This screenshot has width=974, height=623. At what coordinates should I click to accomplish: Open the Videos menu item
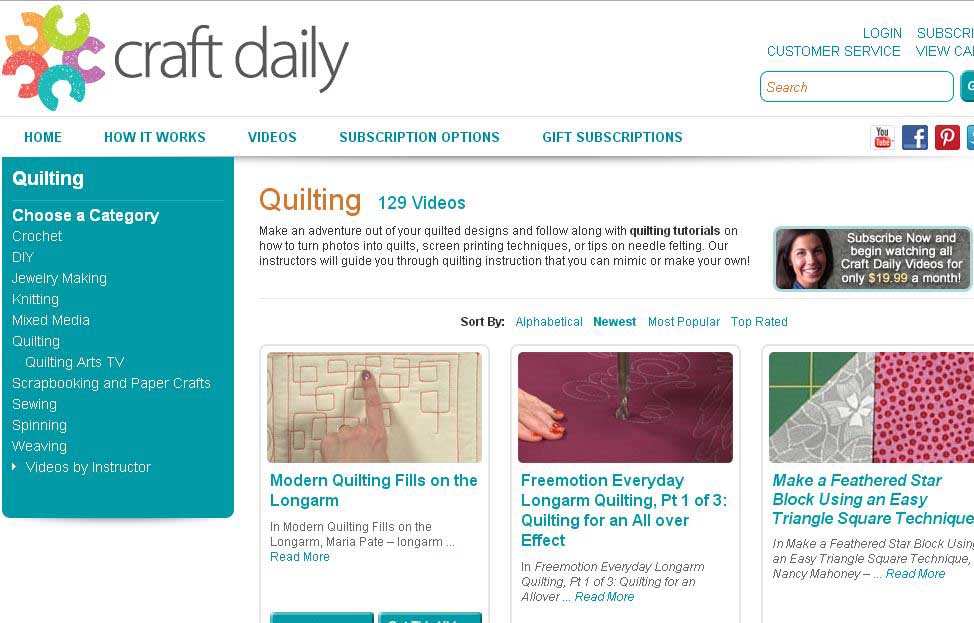[272, 137]
